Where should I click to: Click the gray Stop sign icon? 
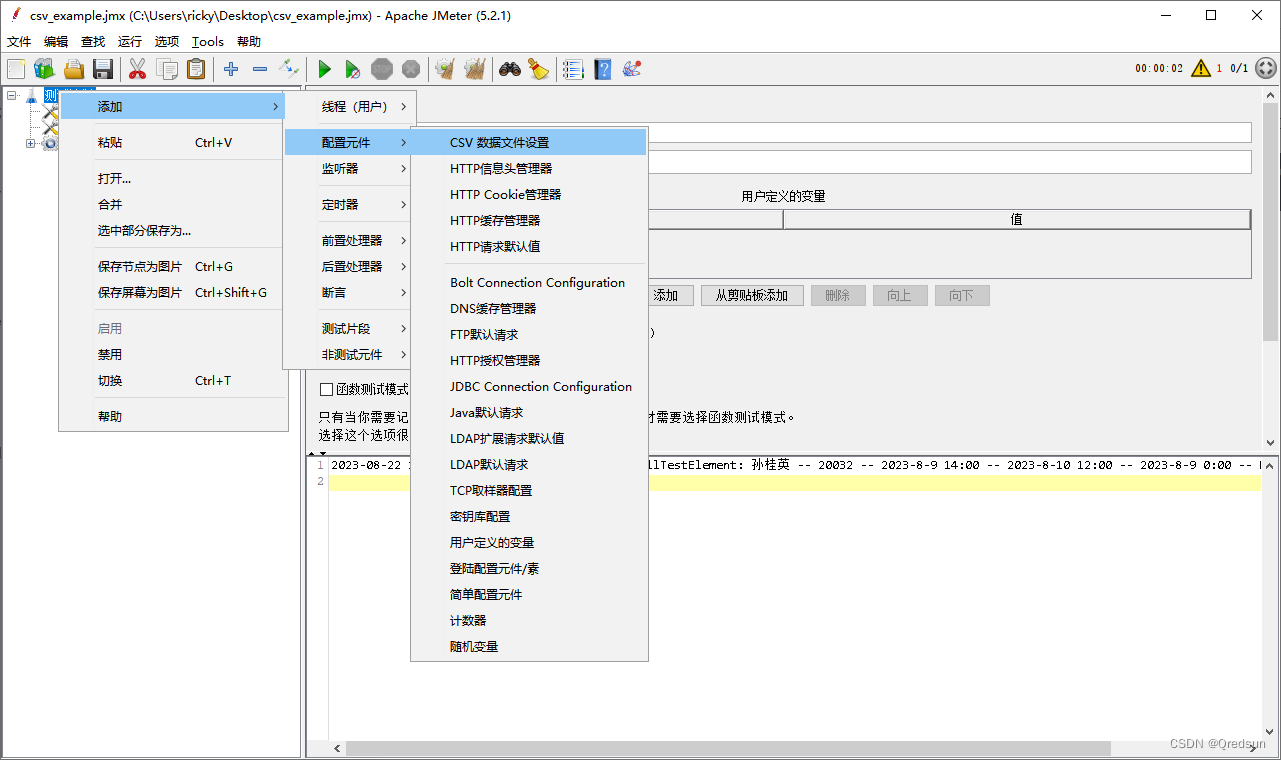(382, 69)
